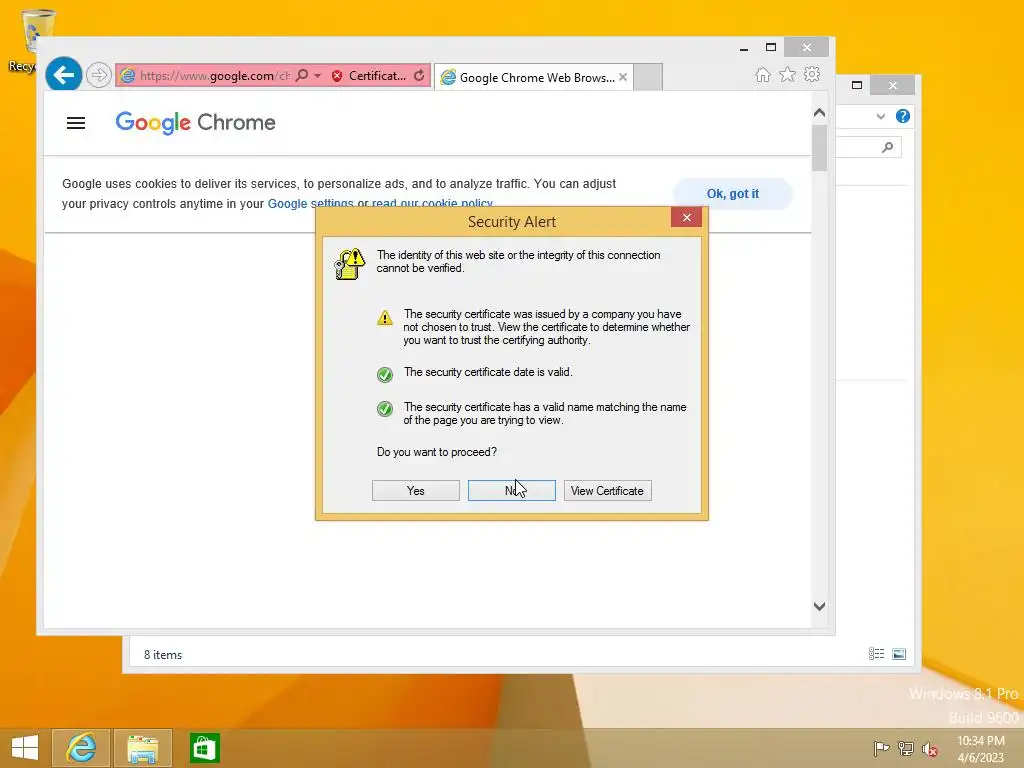Expand the ribbon chevron in File Explorer
Image resolution: width=1024 pixels, height=768 pixels.
881,116
